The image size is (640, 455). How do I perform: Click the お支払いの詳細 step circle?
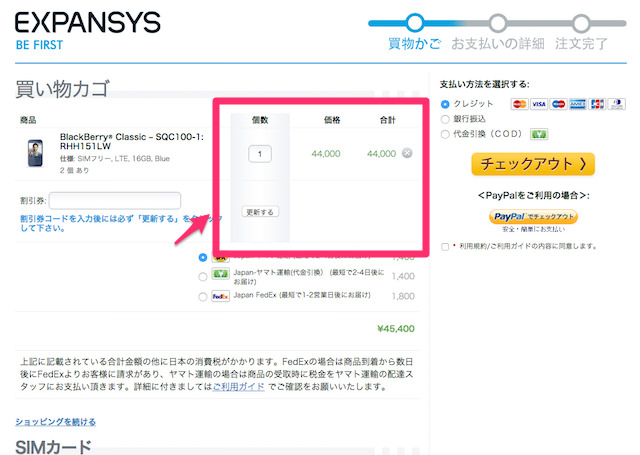(x=498, y=23)
